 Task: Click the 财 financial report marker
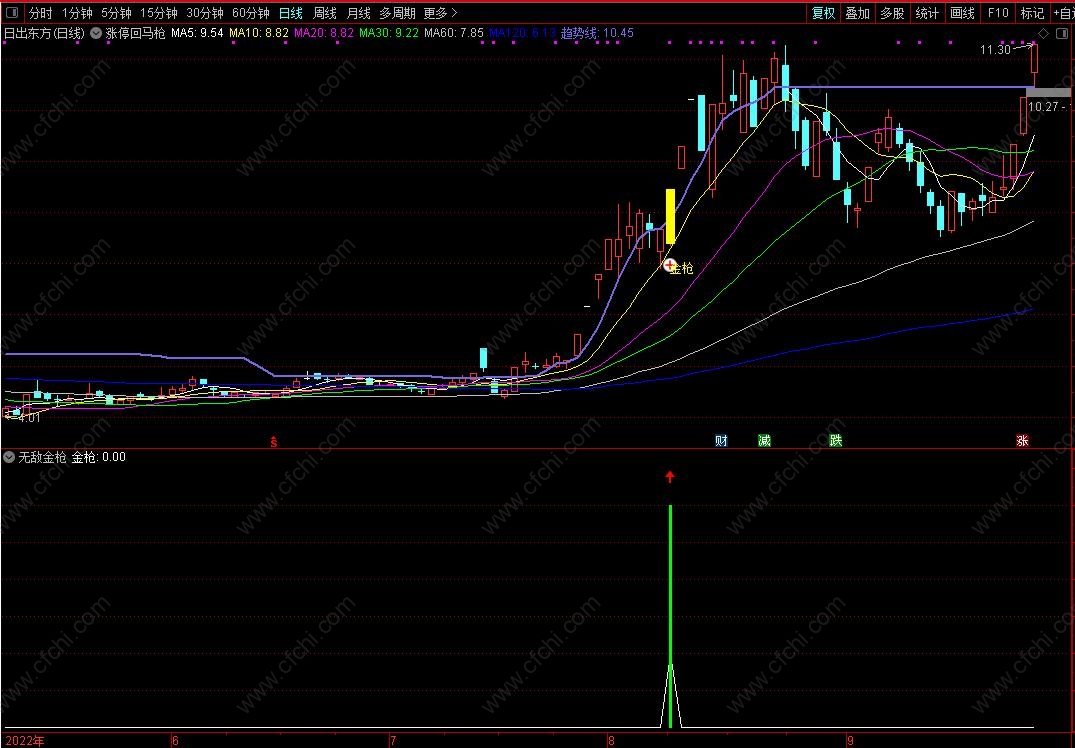(721, 441)
